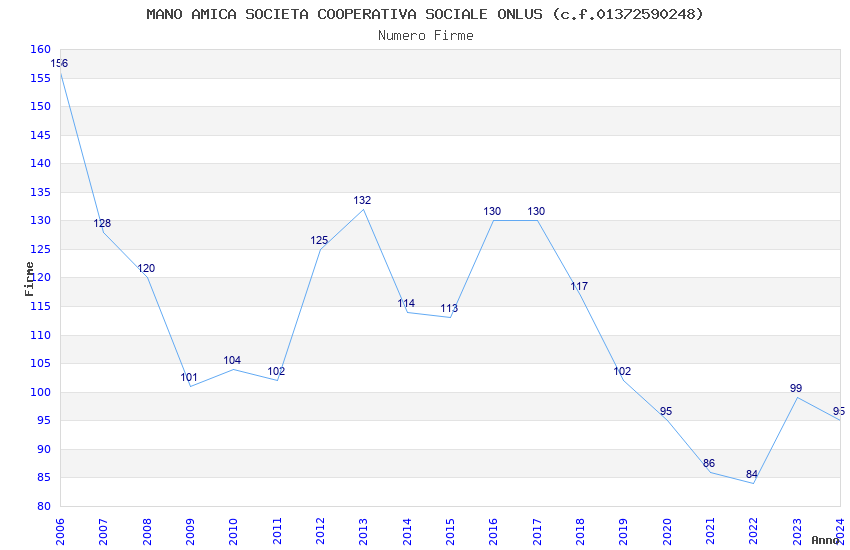850x550 pixels.
Task: Click the x-axis year label 2016
Action: click(x=493, y=531)
